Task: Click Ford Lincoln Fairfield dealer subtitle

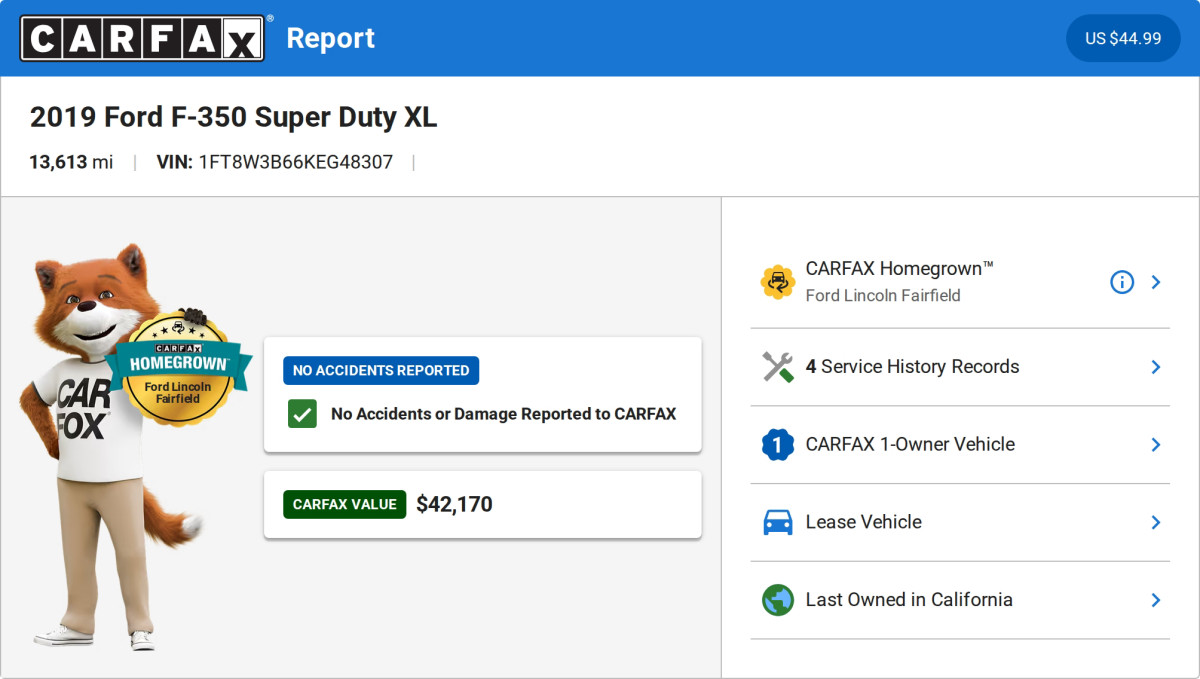Action: point(883,296)
